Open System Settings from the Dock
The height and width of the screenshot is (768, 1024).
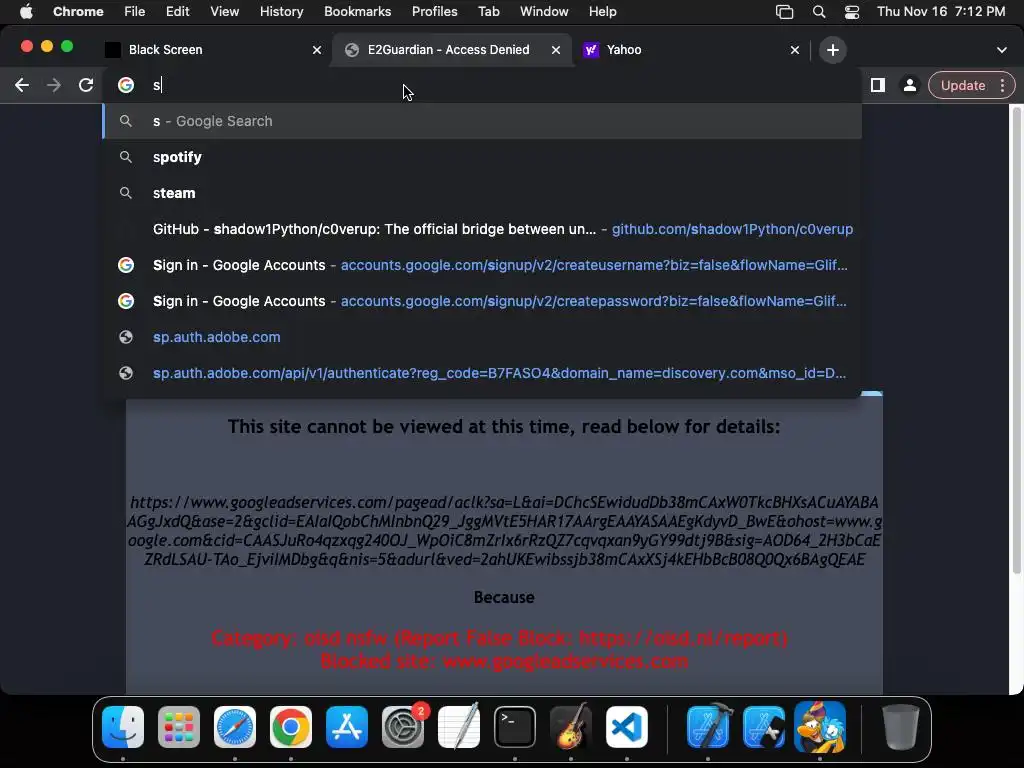point(403,727)
